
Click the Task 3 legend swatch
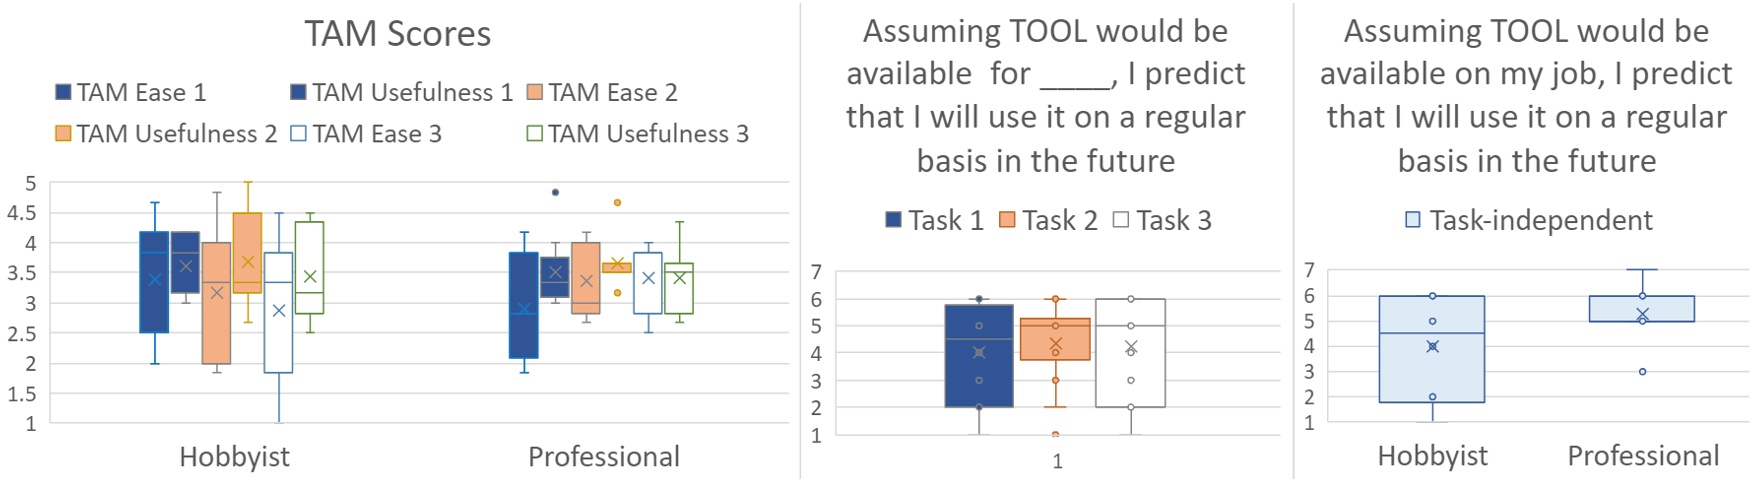tap(1121, 220)
